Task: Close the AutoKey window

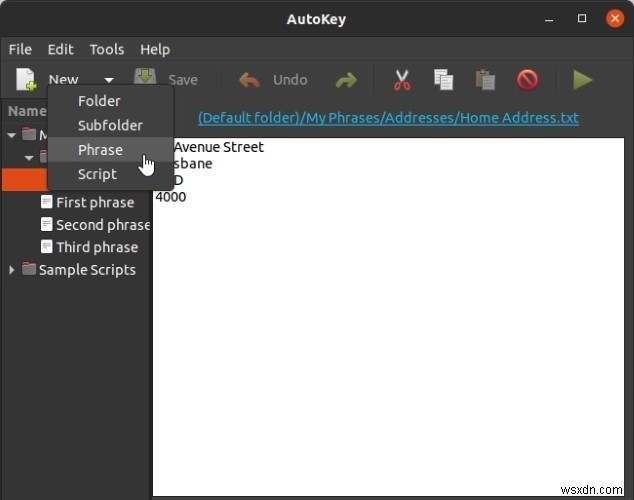Action: pyautogui.click(x=615, y=19)
